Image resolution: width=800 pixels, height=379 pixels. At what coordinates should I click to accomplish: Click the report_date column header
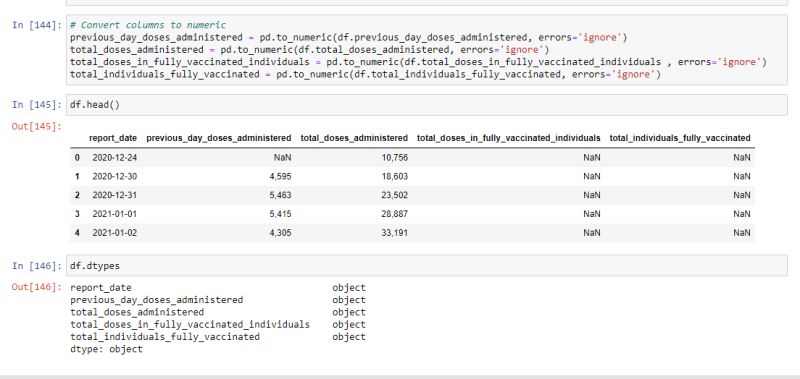pyautogui.click(x=113, y=138)
